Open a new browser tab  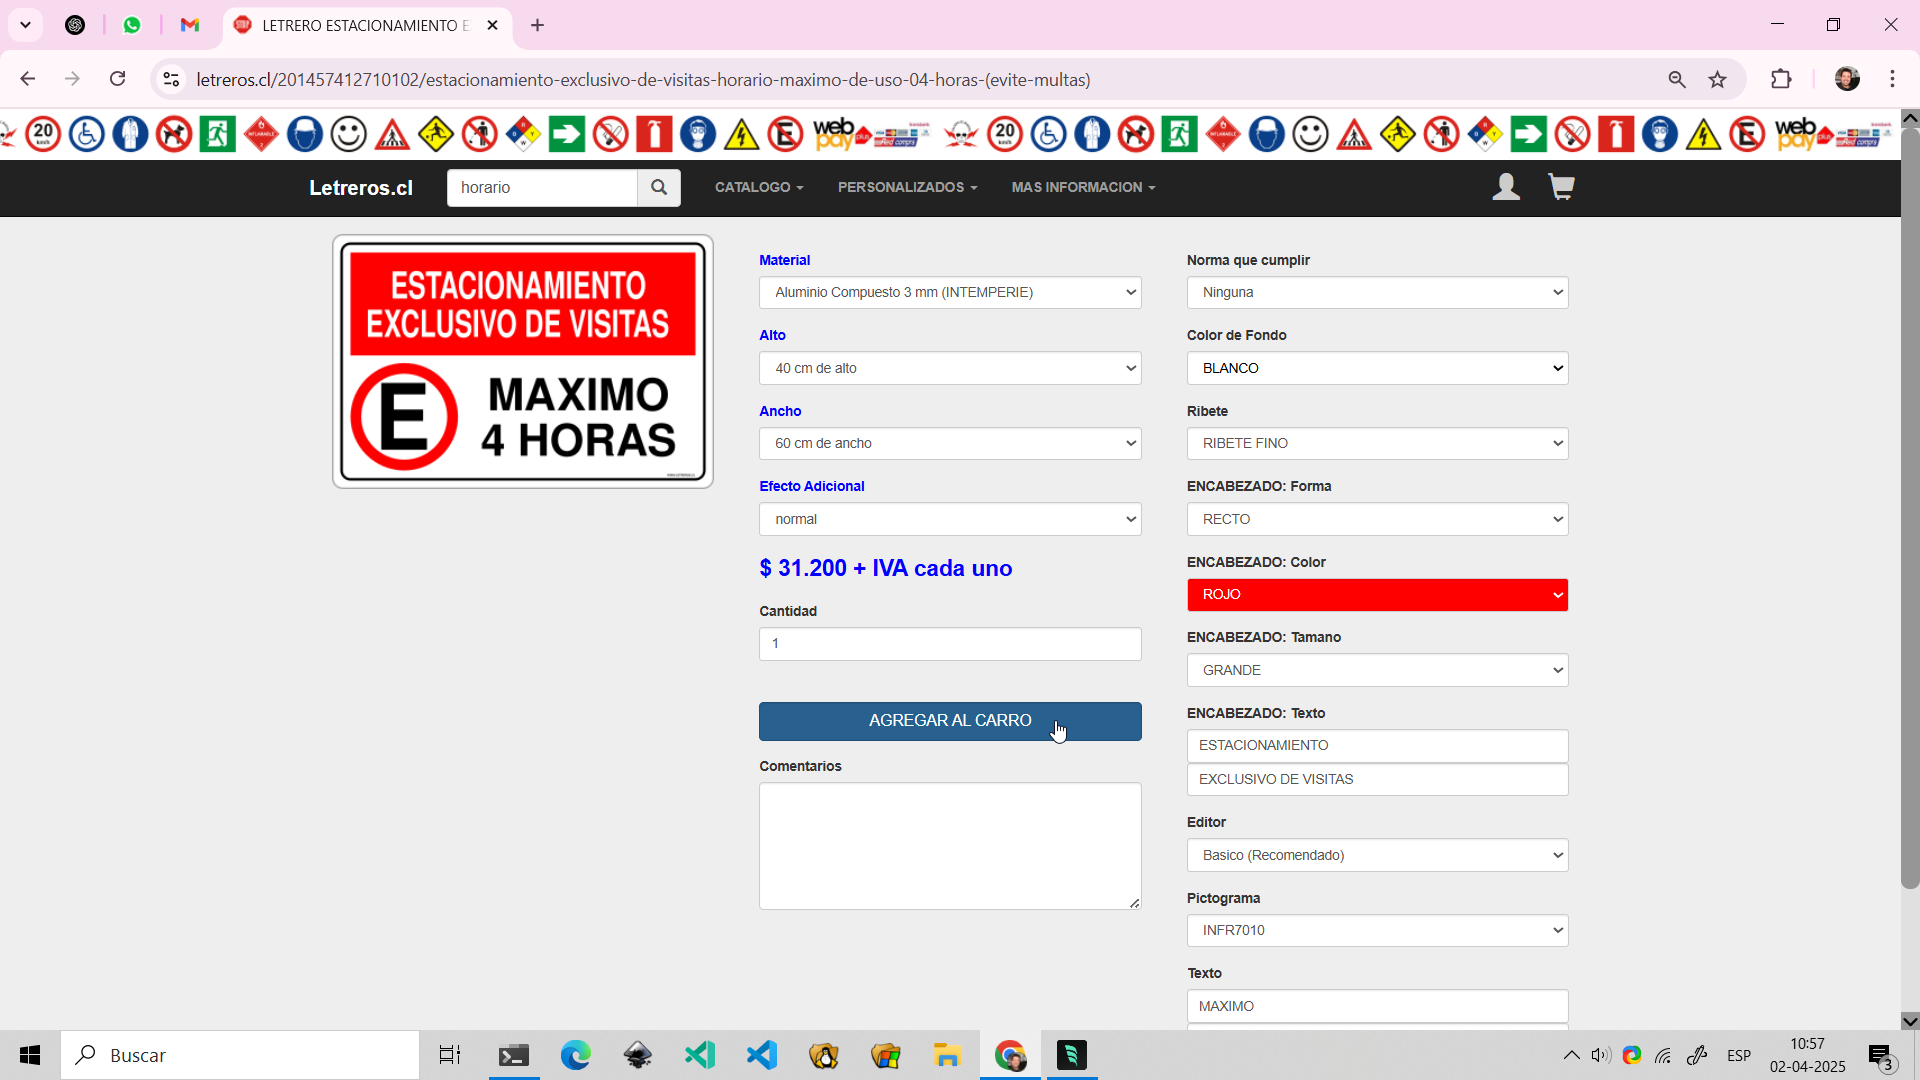click(538, 25)
